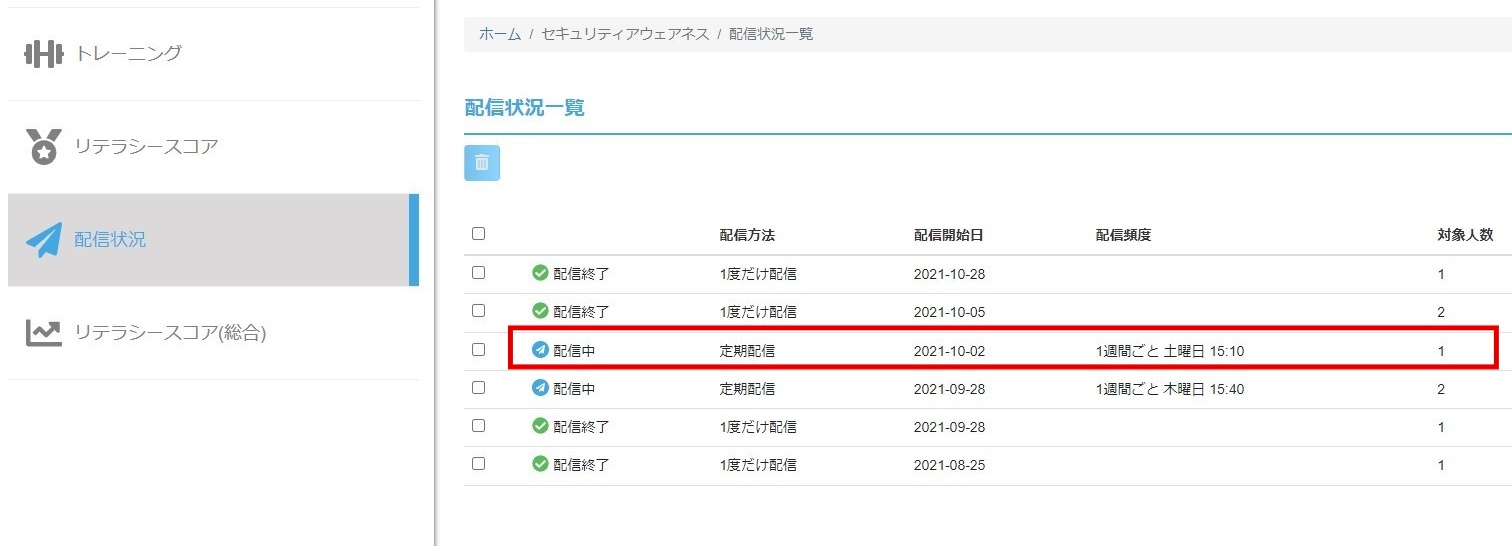
Task: Click the 配信状況一覧 page heading
Action: (524, 108)
